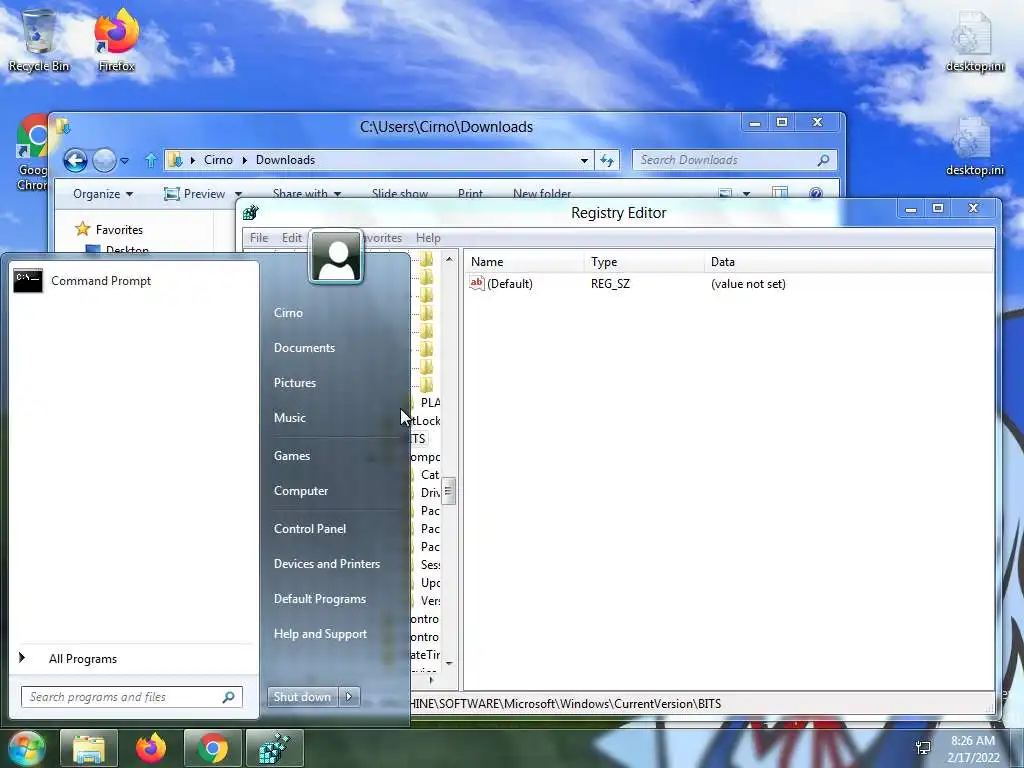Viewport: 1024px width, 768px height.
Task: Open the change view dropdown arrow in explorer
Action: point(746,194)
